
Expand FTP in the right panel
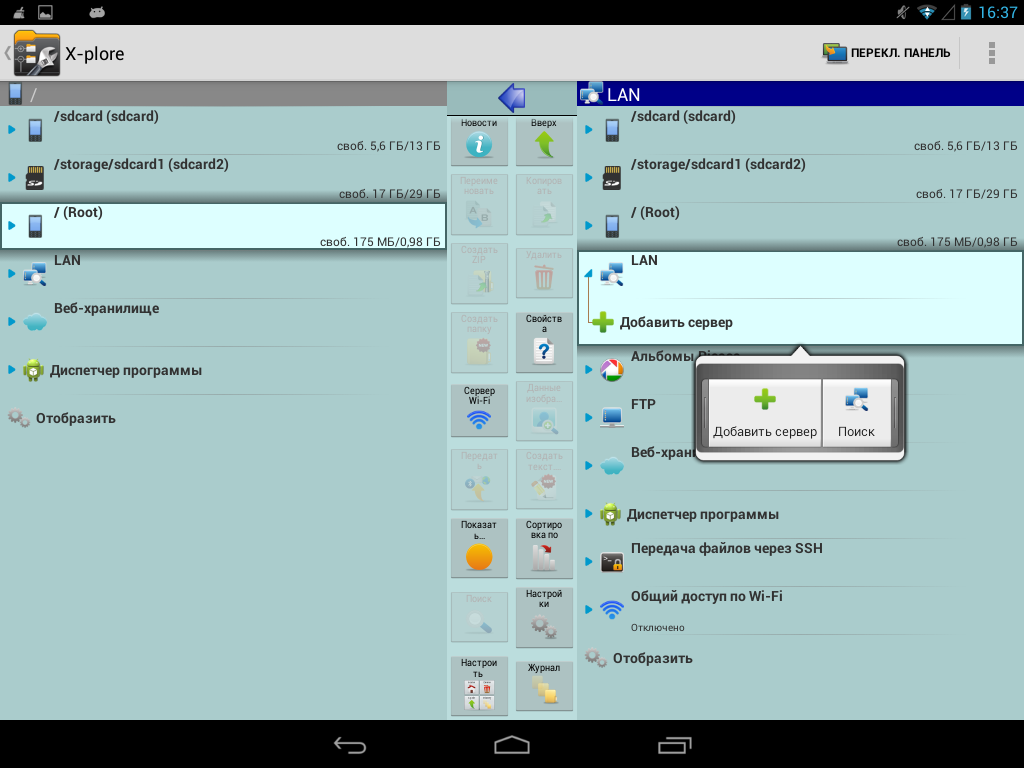coord(588,417)
